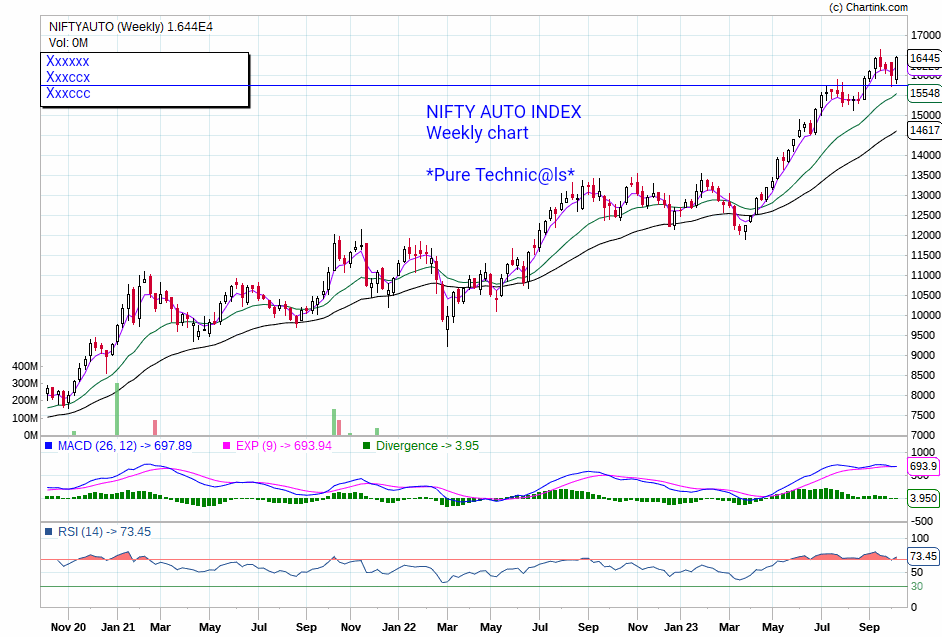Click the Weekly chart annotation text
Screen dimensions: 942x637
coord(477,133)
